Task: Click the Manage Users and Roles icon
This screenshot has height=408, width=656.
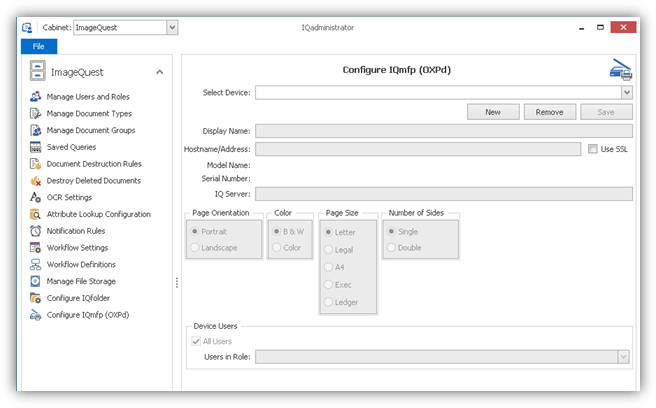Action: tap(36, 97)
